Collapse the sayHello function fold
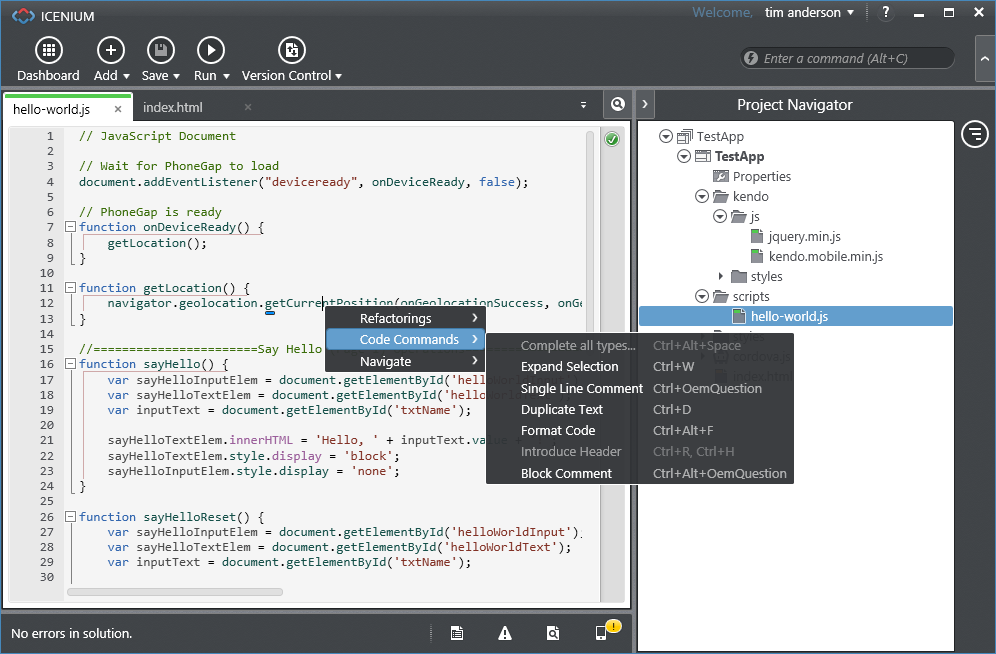996x654 pixels. (x=71, y=364)
